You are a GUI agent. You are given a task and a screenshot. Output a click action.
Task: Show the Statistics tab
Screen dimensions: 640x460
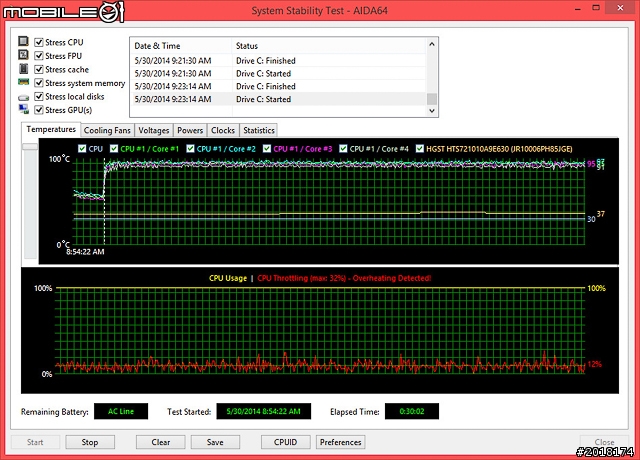click(259, 131)
